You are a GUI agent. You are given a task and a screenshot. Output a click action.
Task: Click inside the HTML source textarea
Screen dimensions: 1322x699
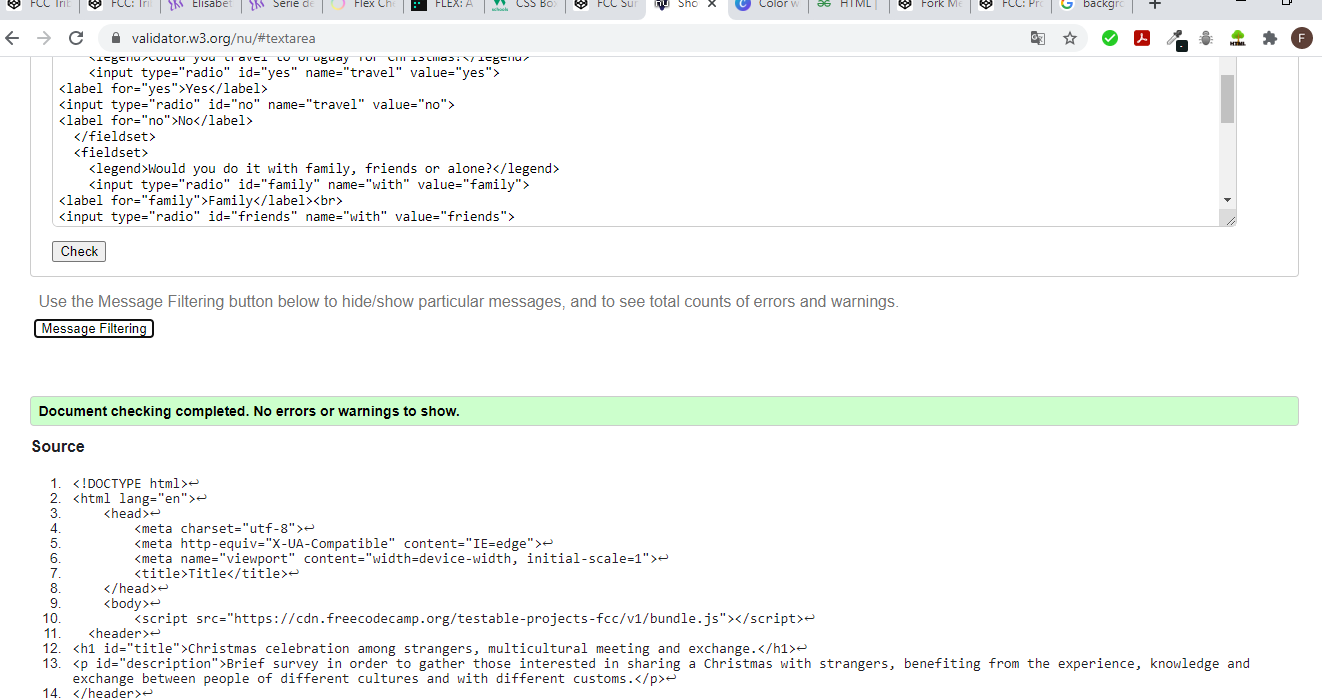point(636,140)
